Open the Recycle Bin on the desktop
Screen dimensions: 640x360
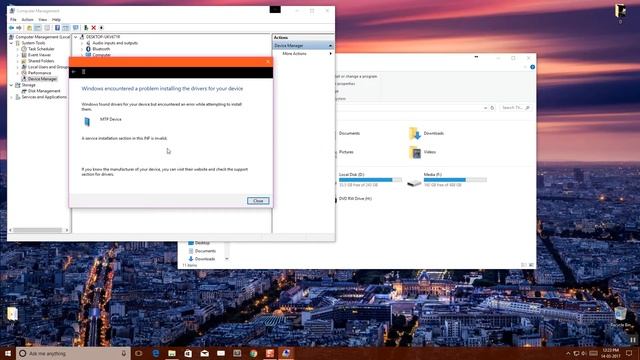(x=621, y=316)
